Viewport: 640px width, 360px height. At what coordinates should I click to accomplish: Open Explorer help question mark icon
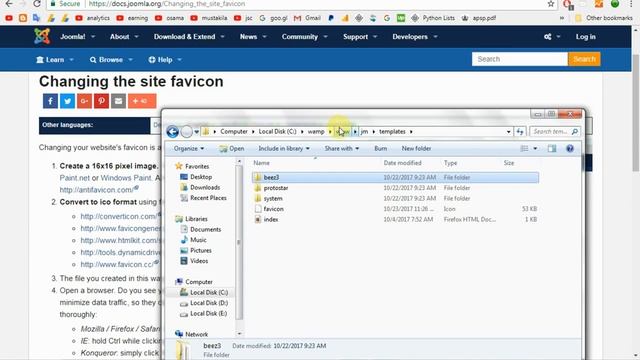pos(570,149)
